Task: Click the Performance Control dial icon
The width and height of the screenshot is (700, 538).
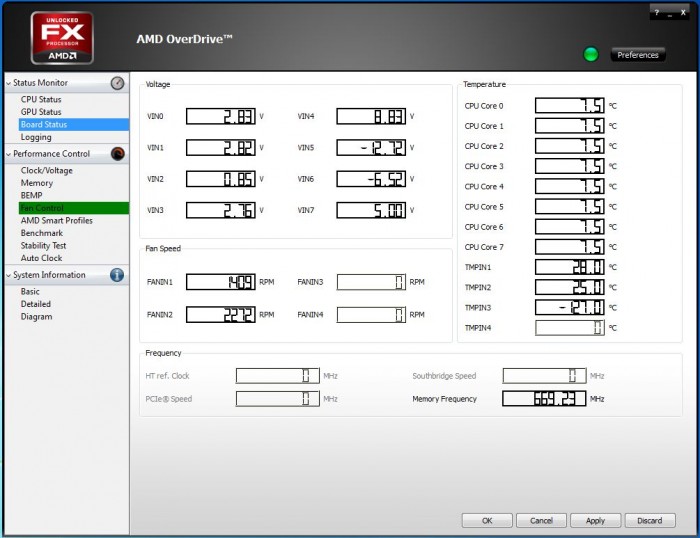Action: (x=118, y=154)
